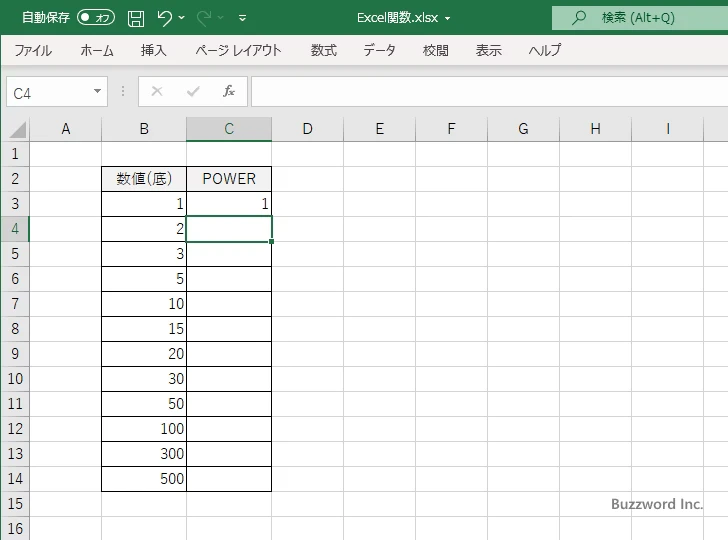
Task: Open the 数式 ribbon tab
Action: pyautogui.click(x=324, y=50)
